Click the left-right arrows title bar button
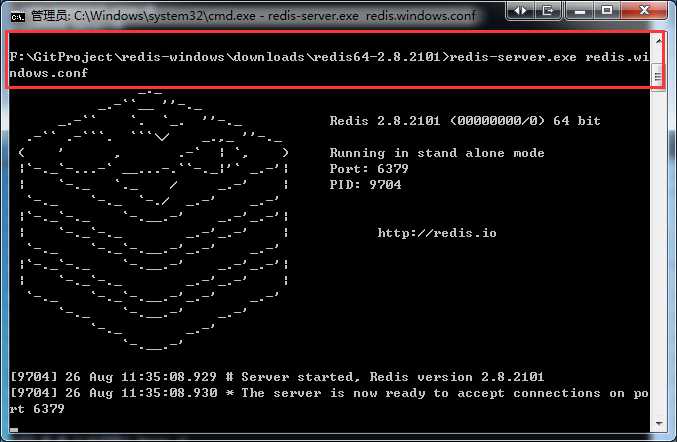This screenshot has height=442, width=677. (x=520, y=10)
